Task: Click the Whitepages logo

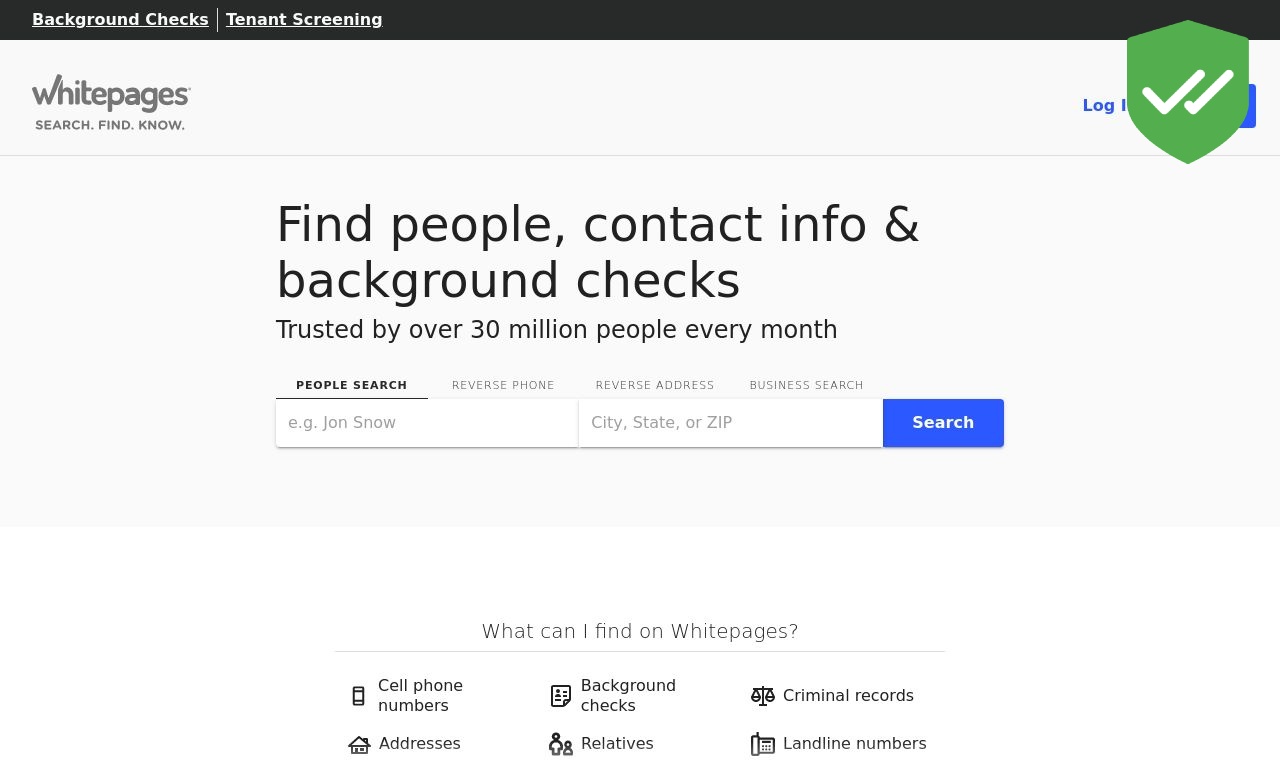Action: coord(111,102)
